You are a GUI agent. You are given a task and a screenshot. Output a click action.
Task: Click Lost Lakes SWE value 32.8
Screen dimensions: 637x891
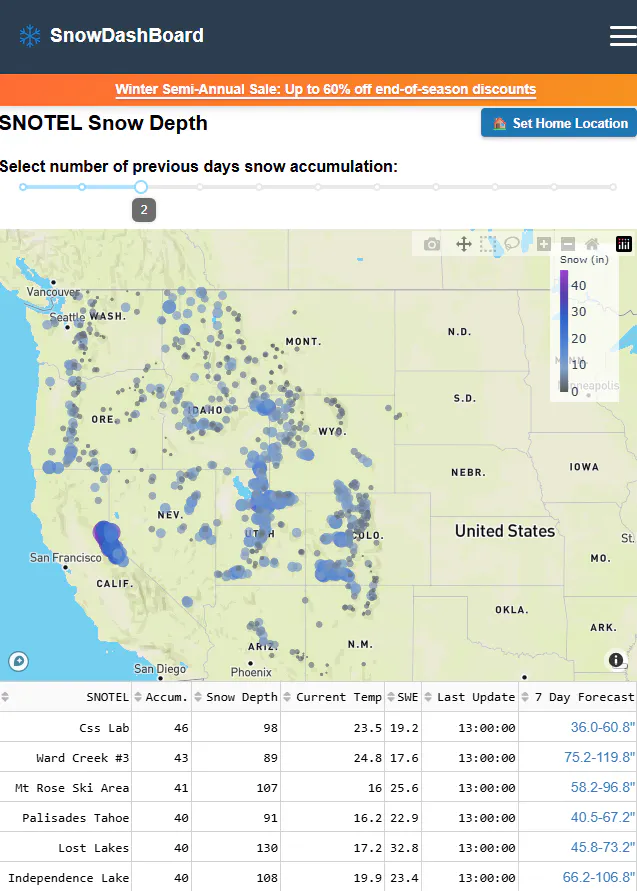coord(404,848)
